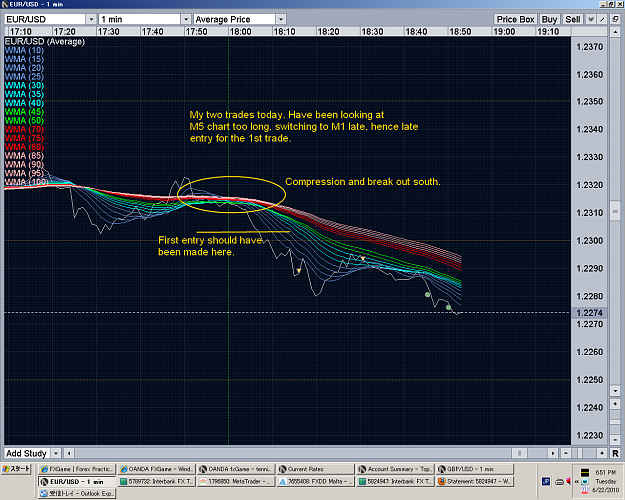
Task: Switch to EUR/USD 1 min taskbar item
Action: (77, 482)
